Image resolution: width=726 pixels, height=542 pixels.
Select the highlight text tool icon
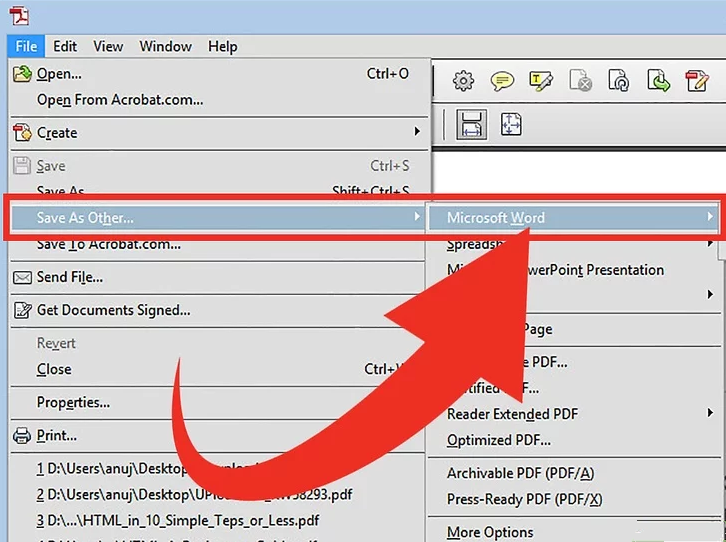click(x=541, y=81)
